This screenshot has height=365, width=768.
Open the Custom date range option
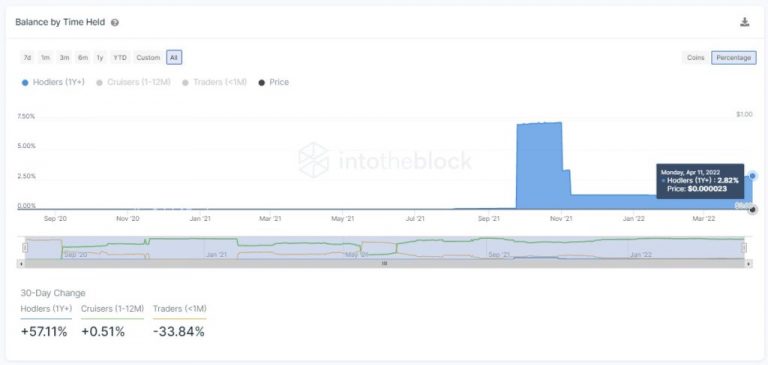(x=148, y=58)
